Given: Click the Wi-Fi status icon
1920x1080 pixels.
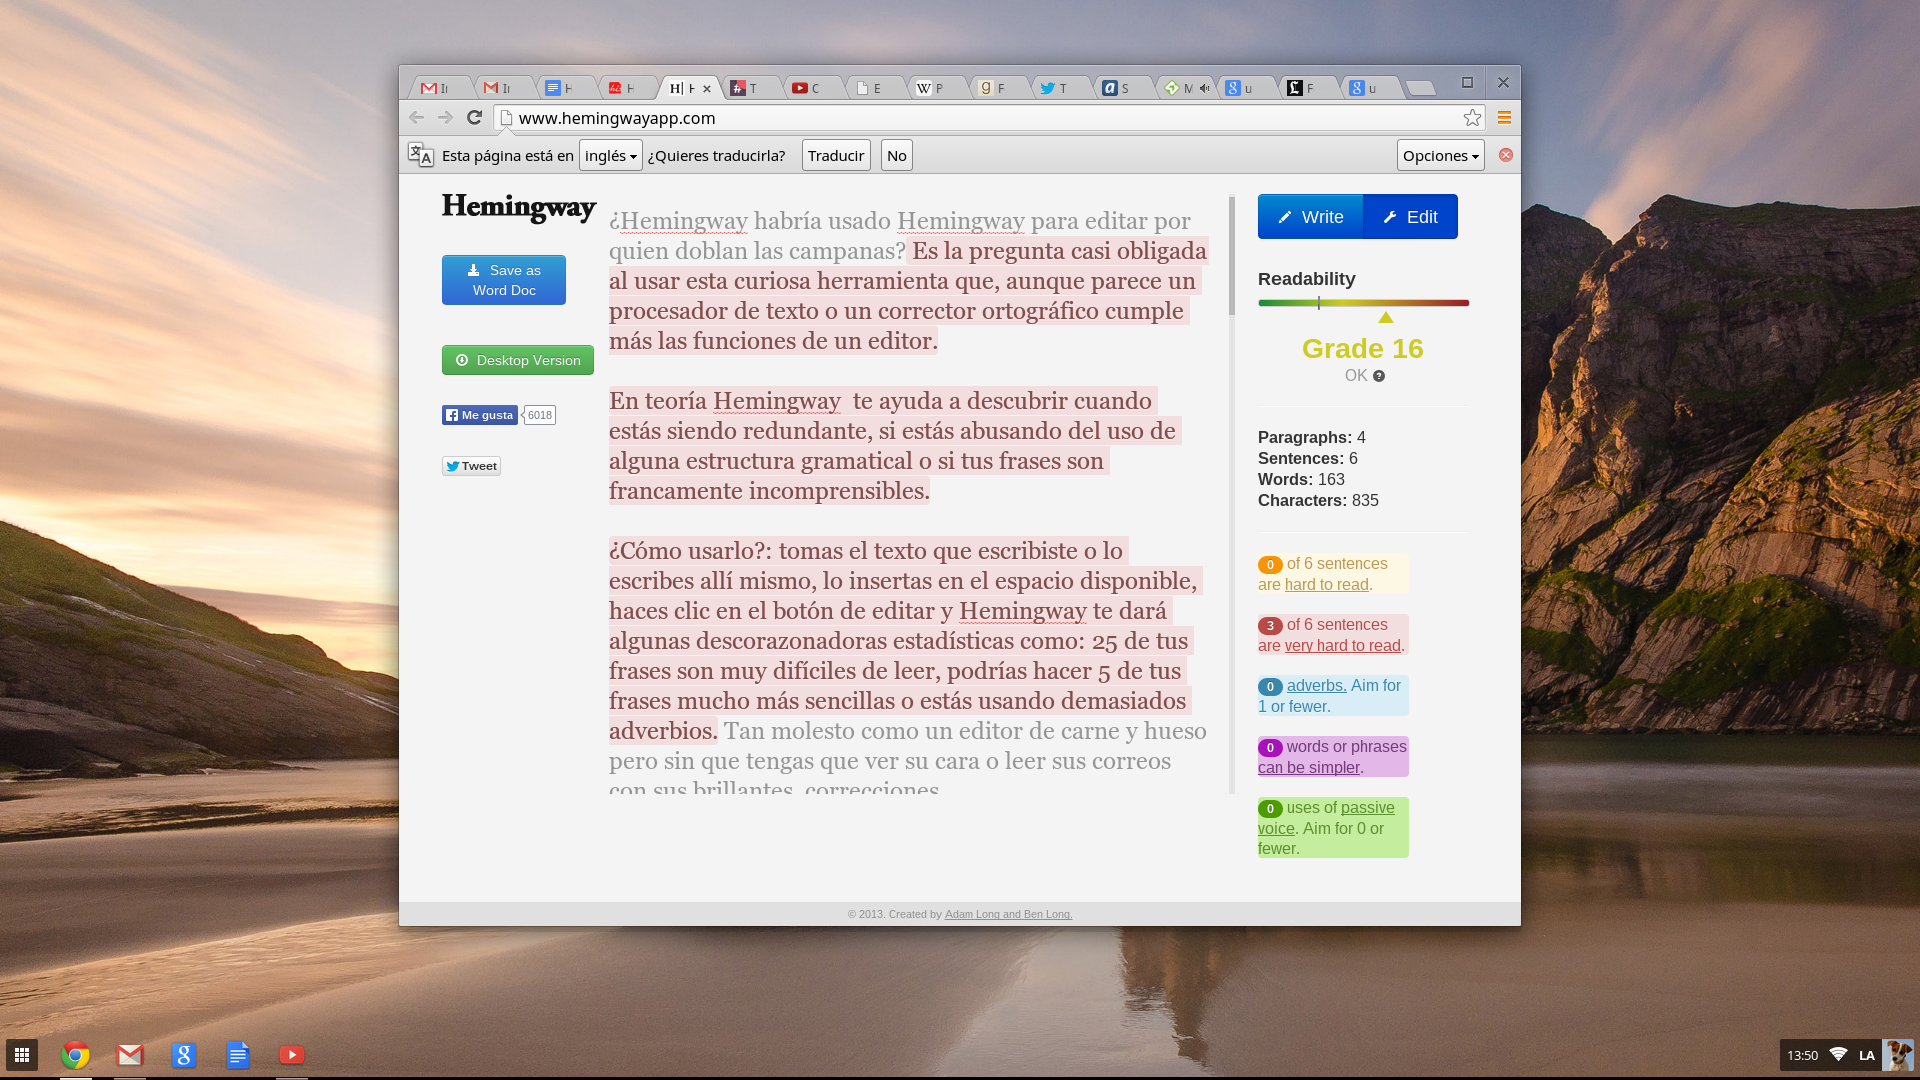Looking at the screenshot, I should (1838, 1055).
